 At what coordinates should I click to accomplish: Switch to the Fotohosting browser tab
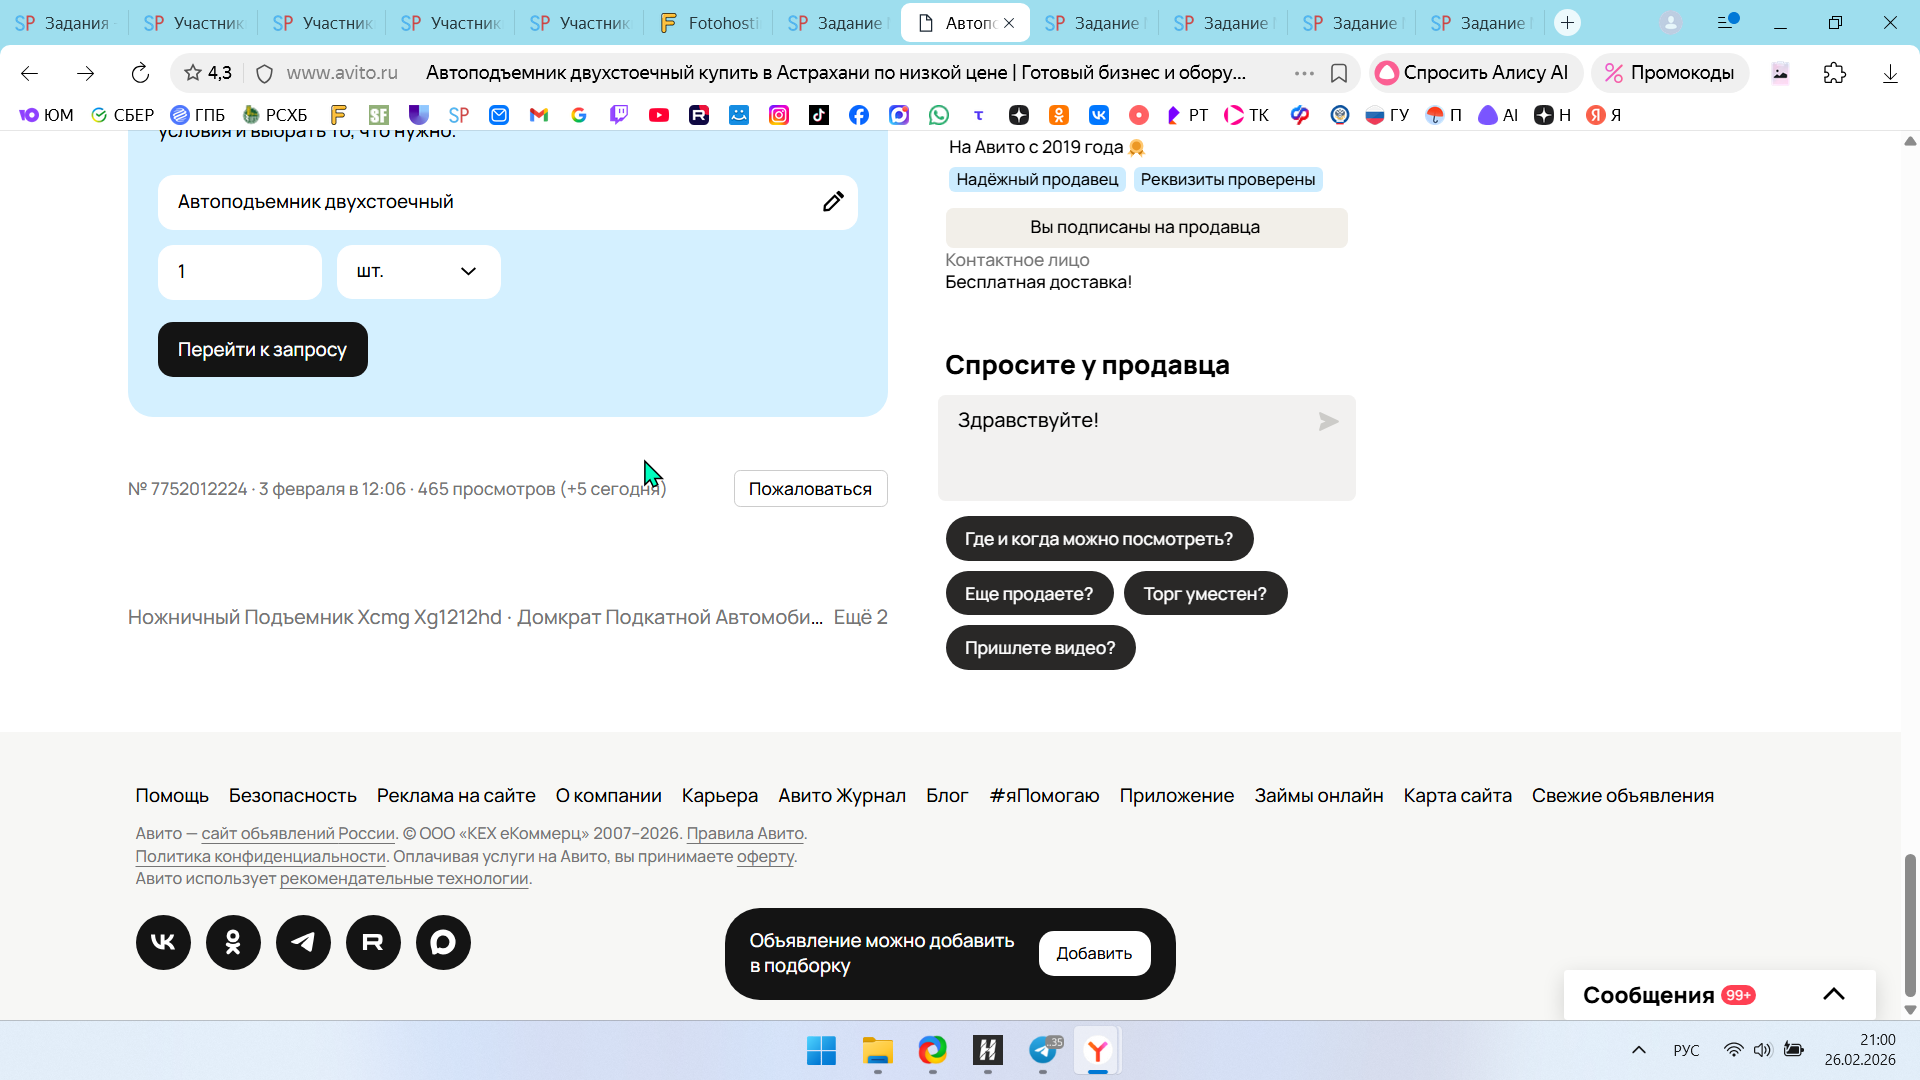point(710,23)
